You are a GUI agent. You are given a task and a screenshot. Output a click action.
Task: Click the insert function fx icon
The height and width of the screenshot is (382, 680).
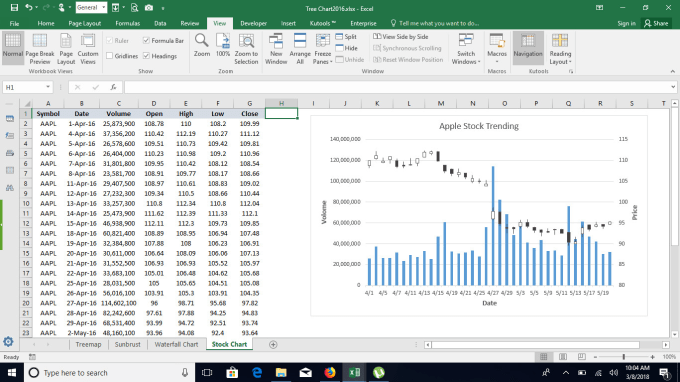click(113, 87)
